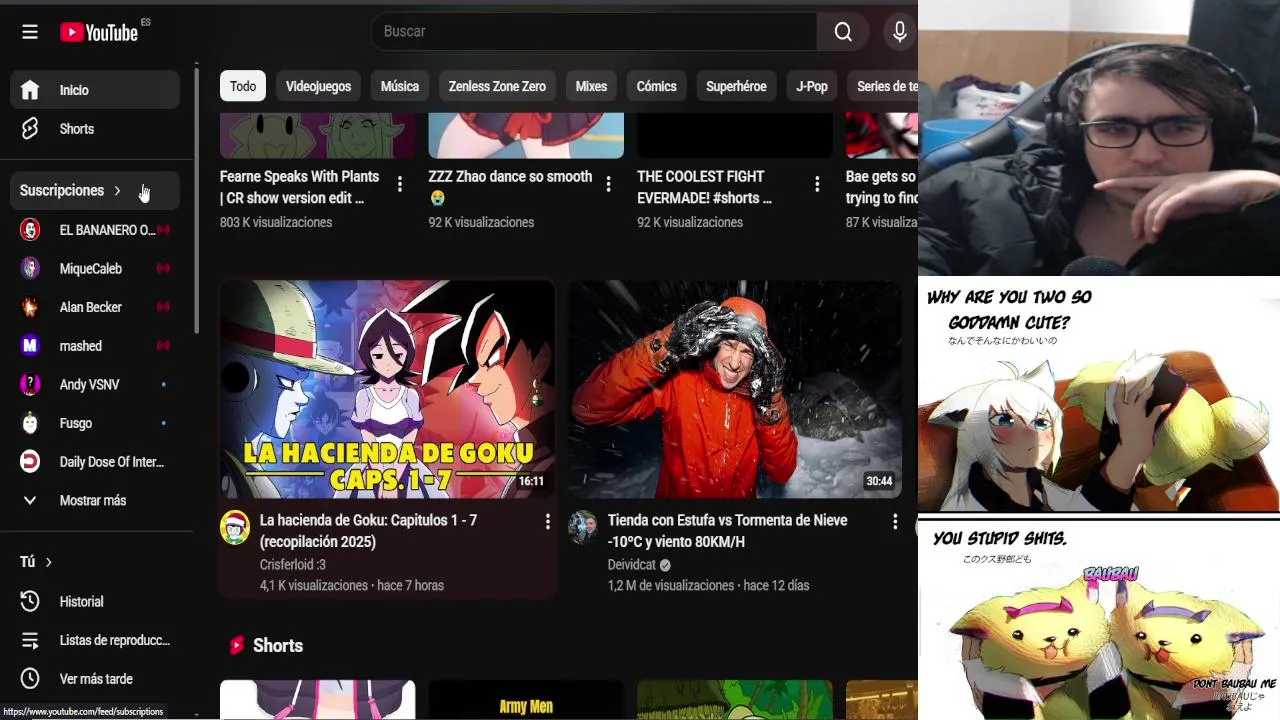Open the playlists list icon
Image resolution: width=1280 pixels, height=720 pixels.
[30, 640]
